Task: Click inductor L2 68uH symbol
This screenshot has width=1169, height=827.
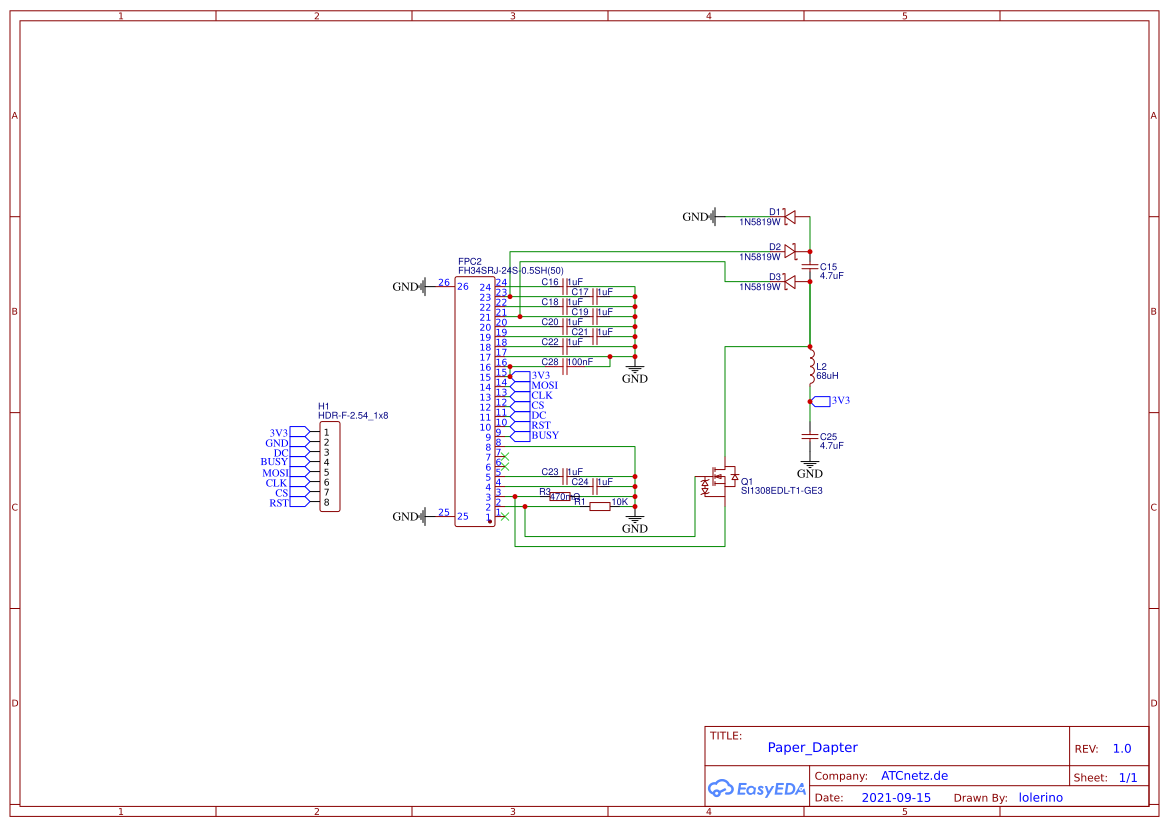Action: 810,367
